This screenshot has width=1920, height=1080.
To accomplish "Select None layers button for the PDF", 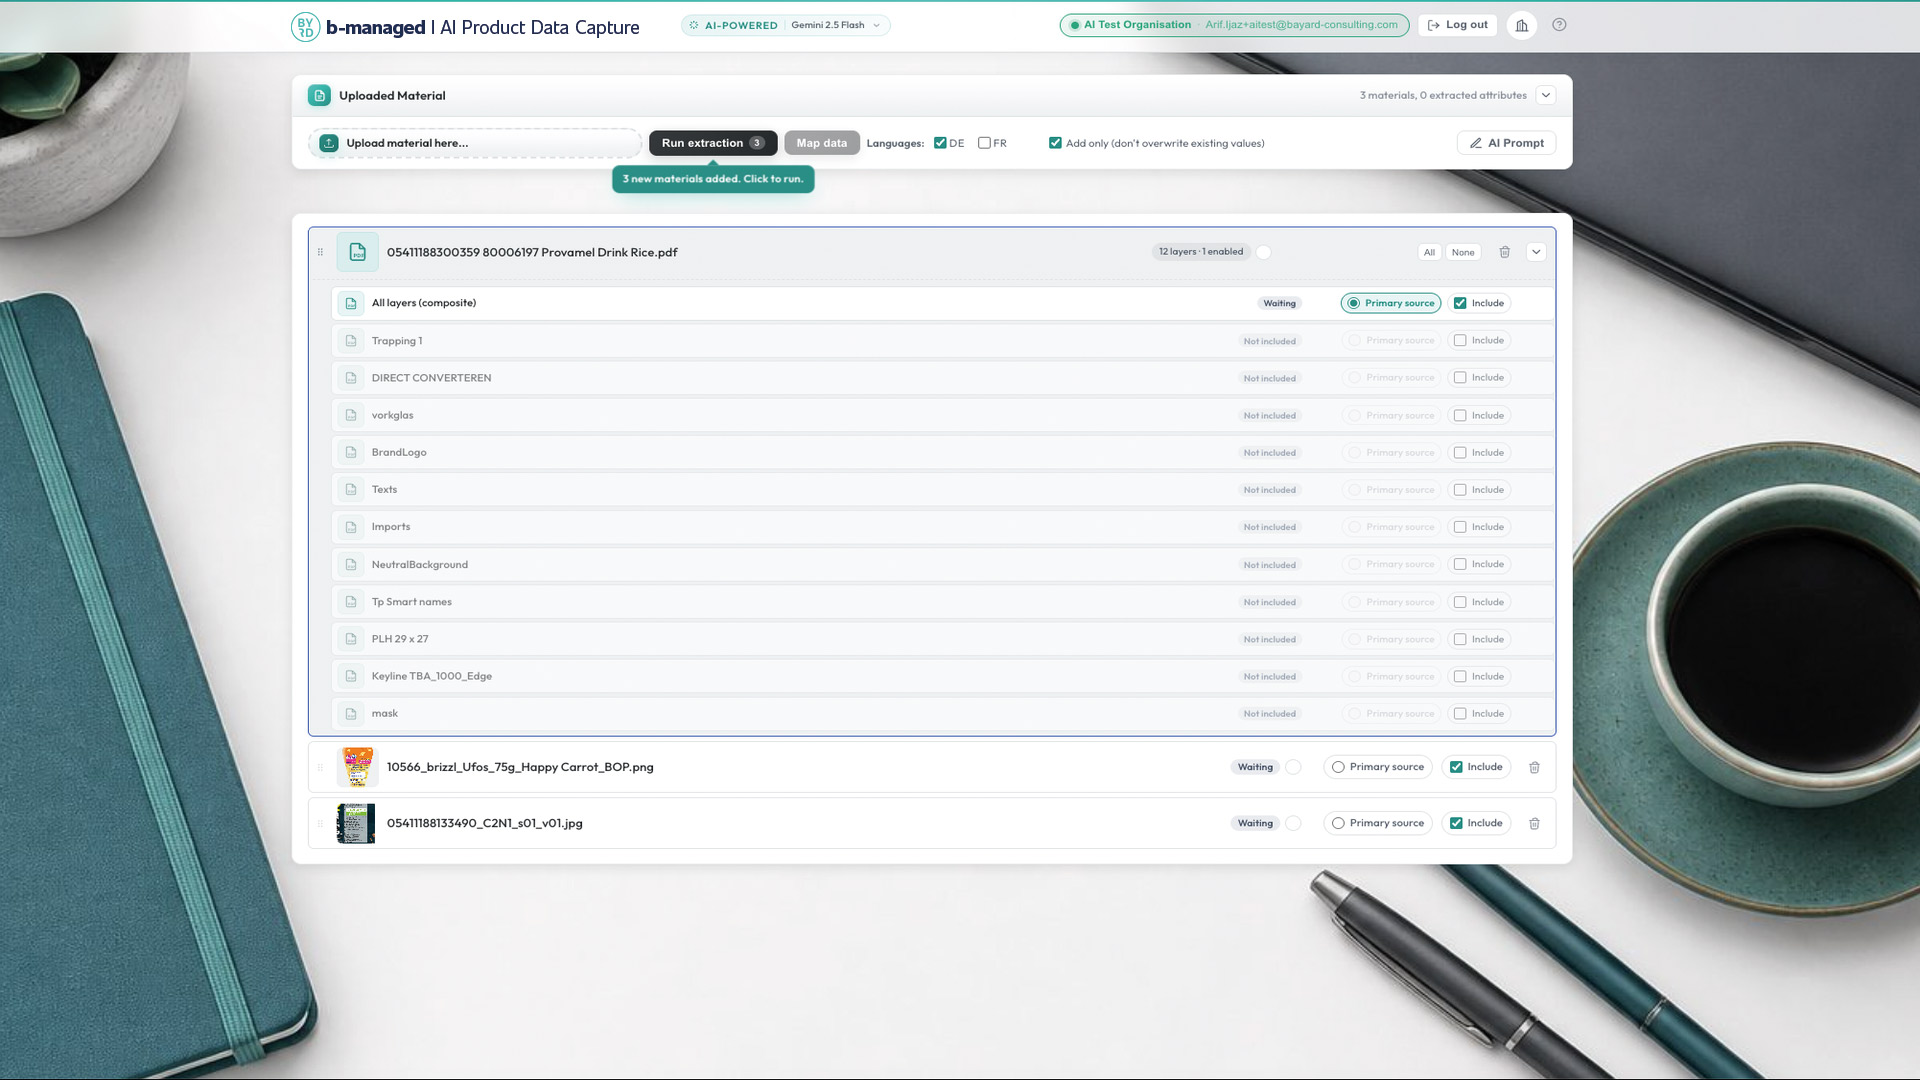I will pyautogui.click(x=1463, y=252).
